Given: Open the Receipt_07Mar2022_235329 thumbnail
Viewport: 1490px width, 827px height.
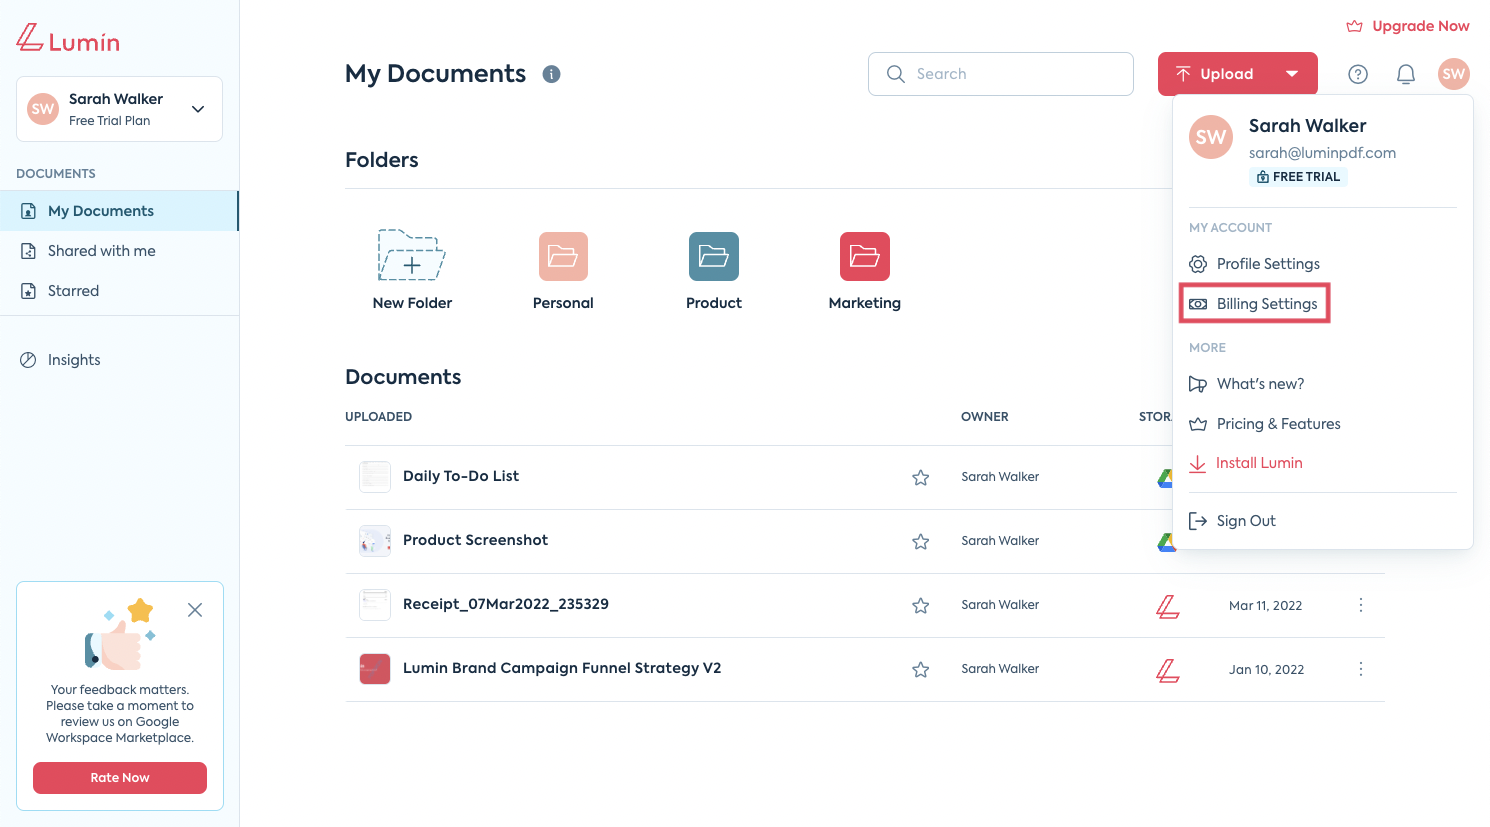Looking at the screenshot, I should tap(375, 605).
